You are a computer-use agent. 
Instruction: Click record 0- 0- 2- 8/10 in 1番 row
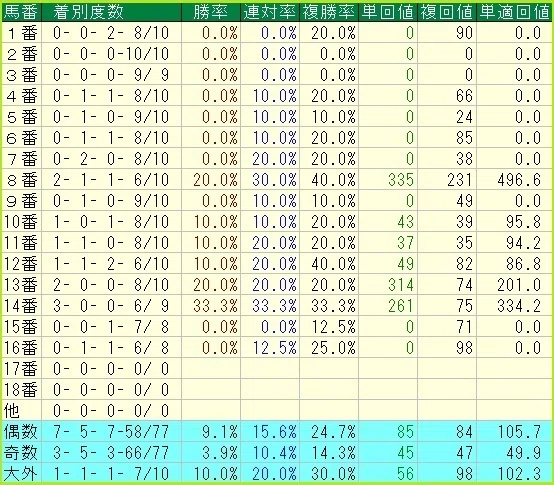click(111, 33)
